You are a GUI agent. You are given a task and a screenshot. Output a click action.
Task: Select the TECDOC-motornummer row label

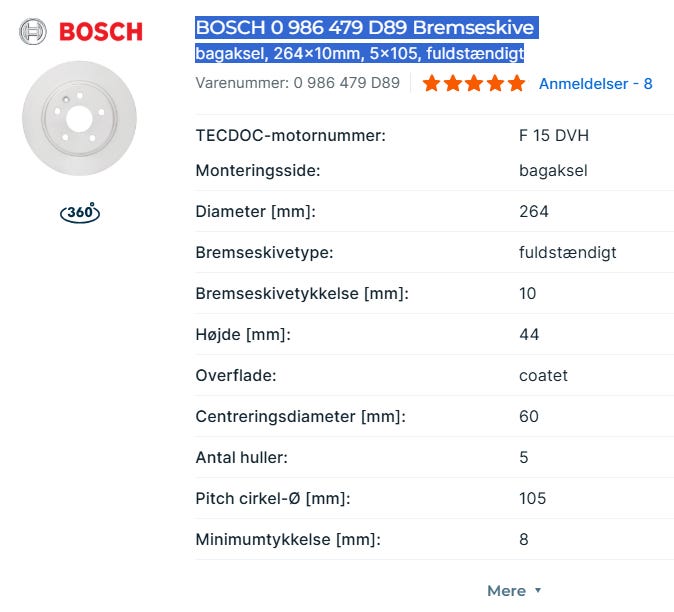(x=290, y=136)
